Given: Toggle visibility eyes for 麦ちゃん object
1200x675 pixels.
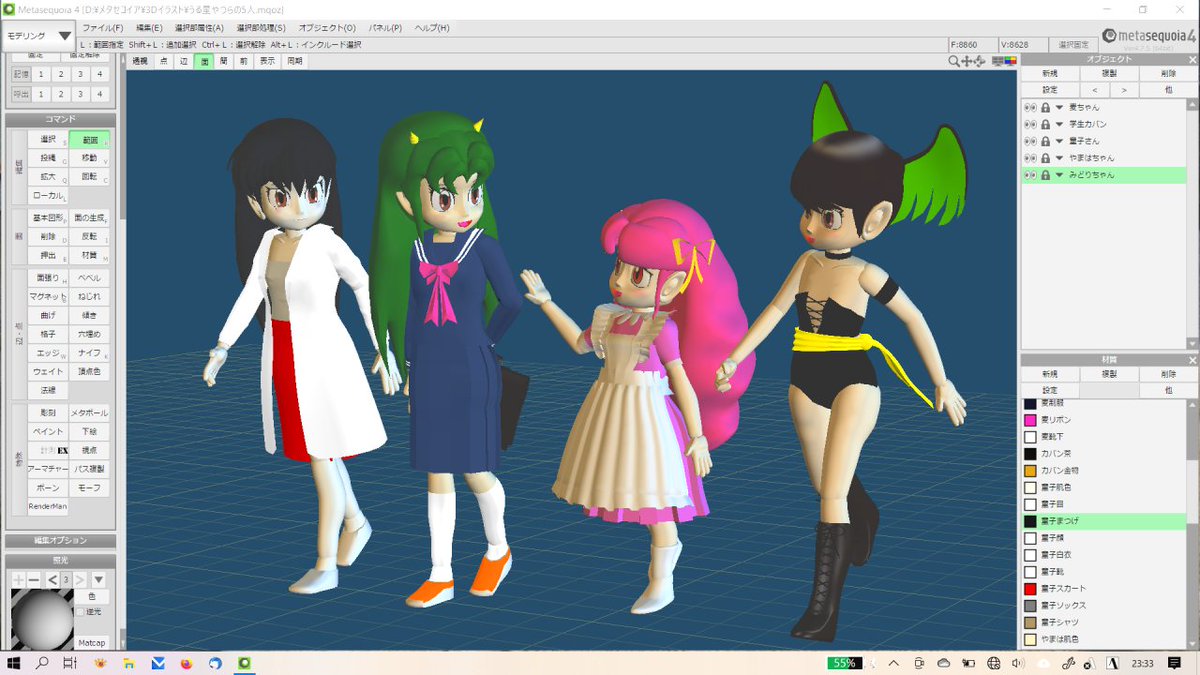Looking at the screenshot, I should [1030, 107].
